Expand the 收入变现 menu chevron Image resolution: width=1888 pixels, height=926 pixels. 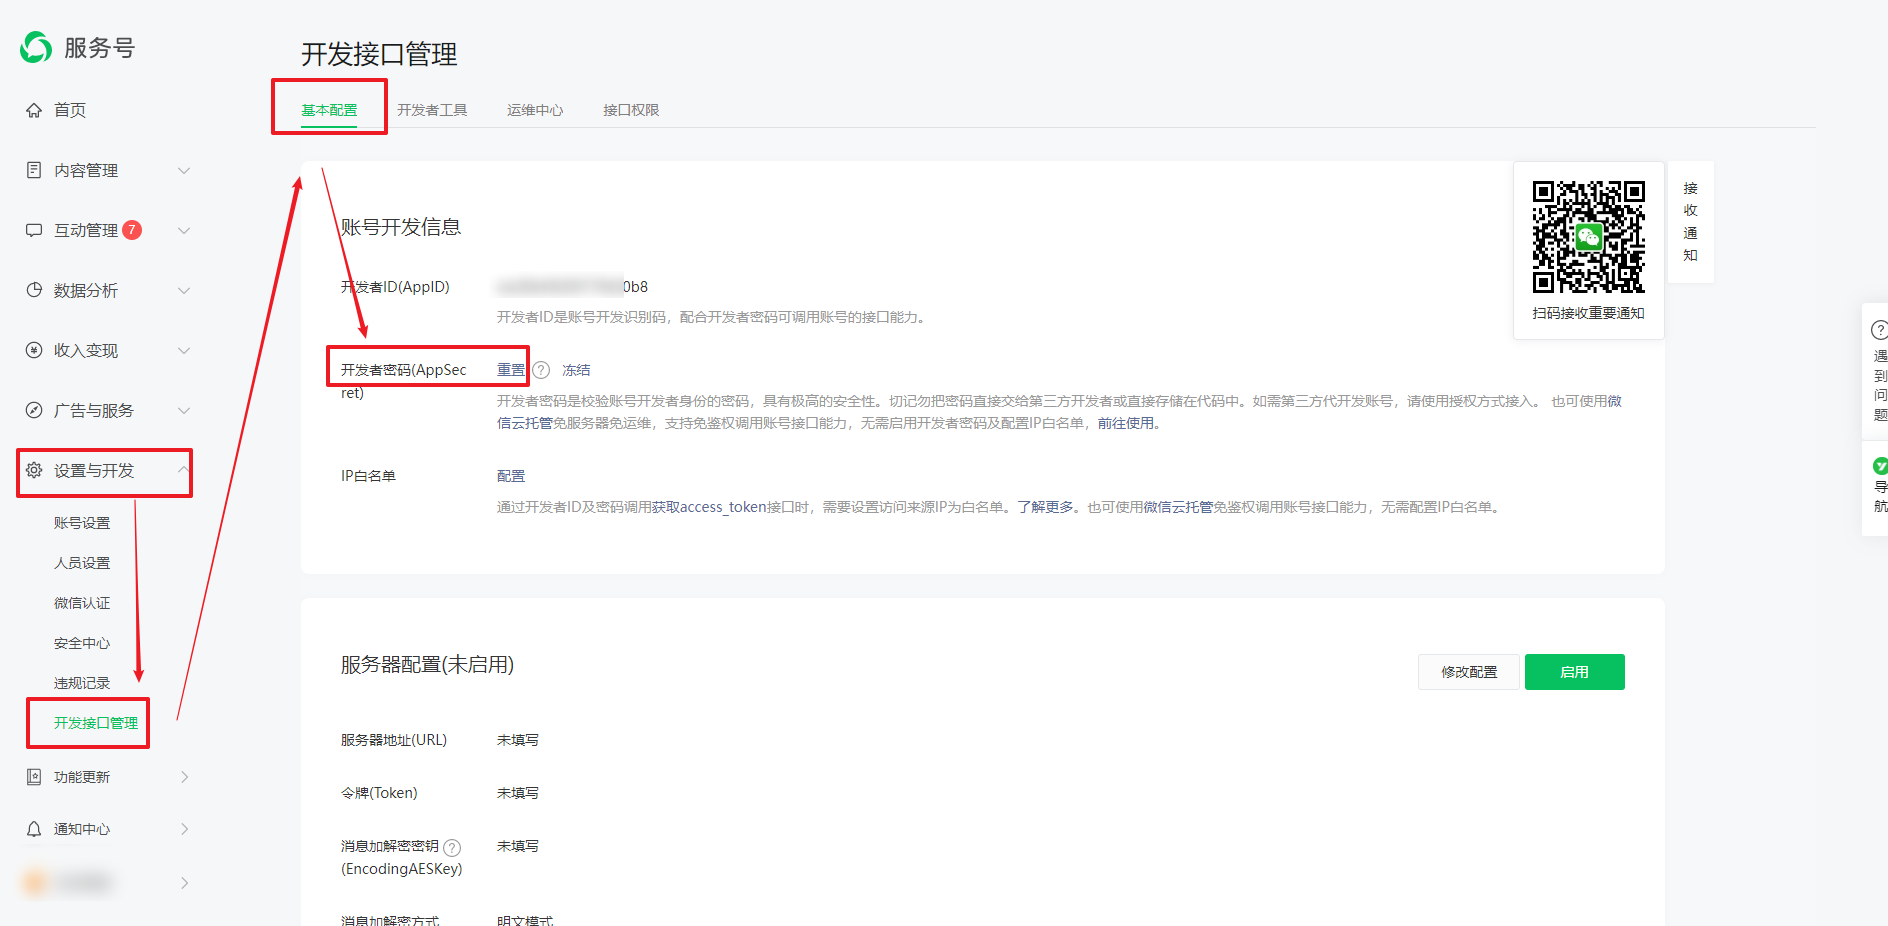184,350
